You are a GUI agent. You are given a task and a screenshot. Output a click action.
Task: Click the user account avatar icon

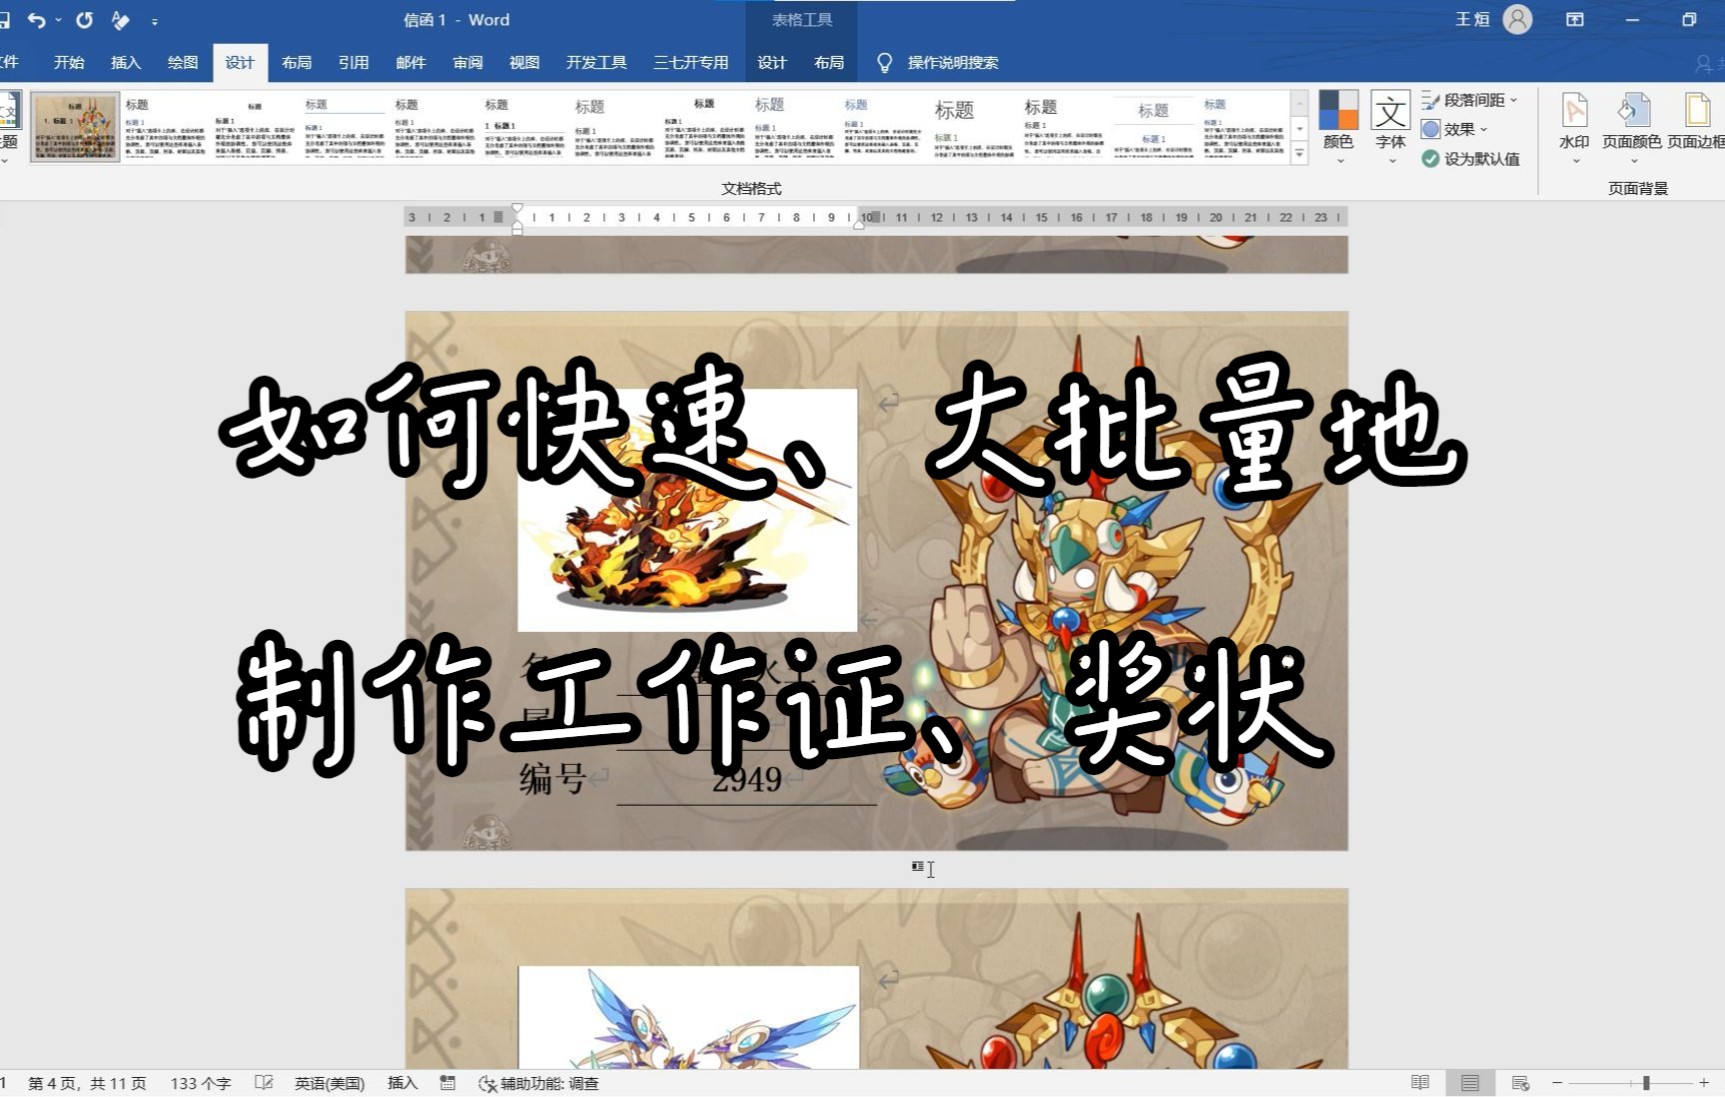click(x=1517, y=20)
